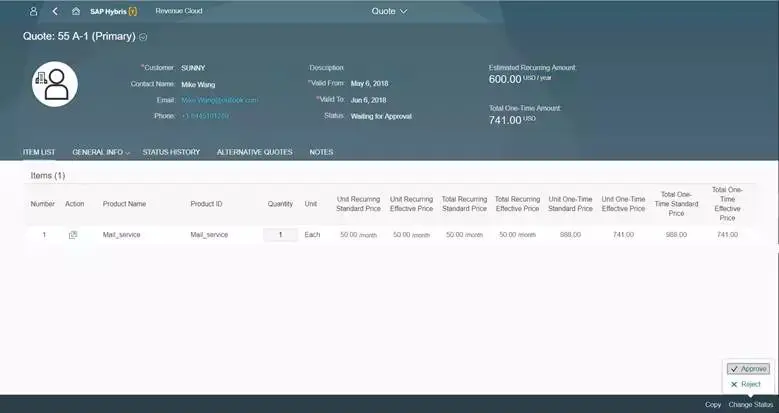779x413 pixels.
Task: Click the Number column header
Action: coord(43,204)
